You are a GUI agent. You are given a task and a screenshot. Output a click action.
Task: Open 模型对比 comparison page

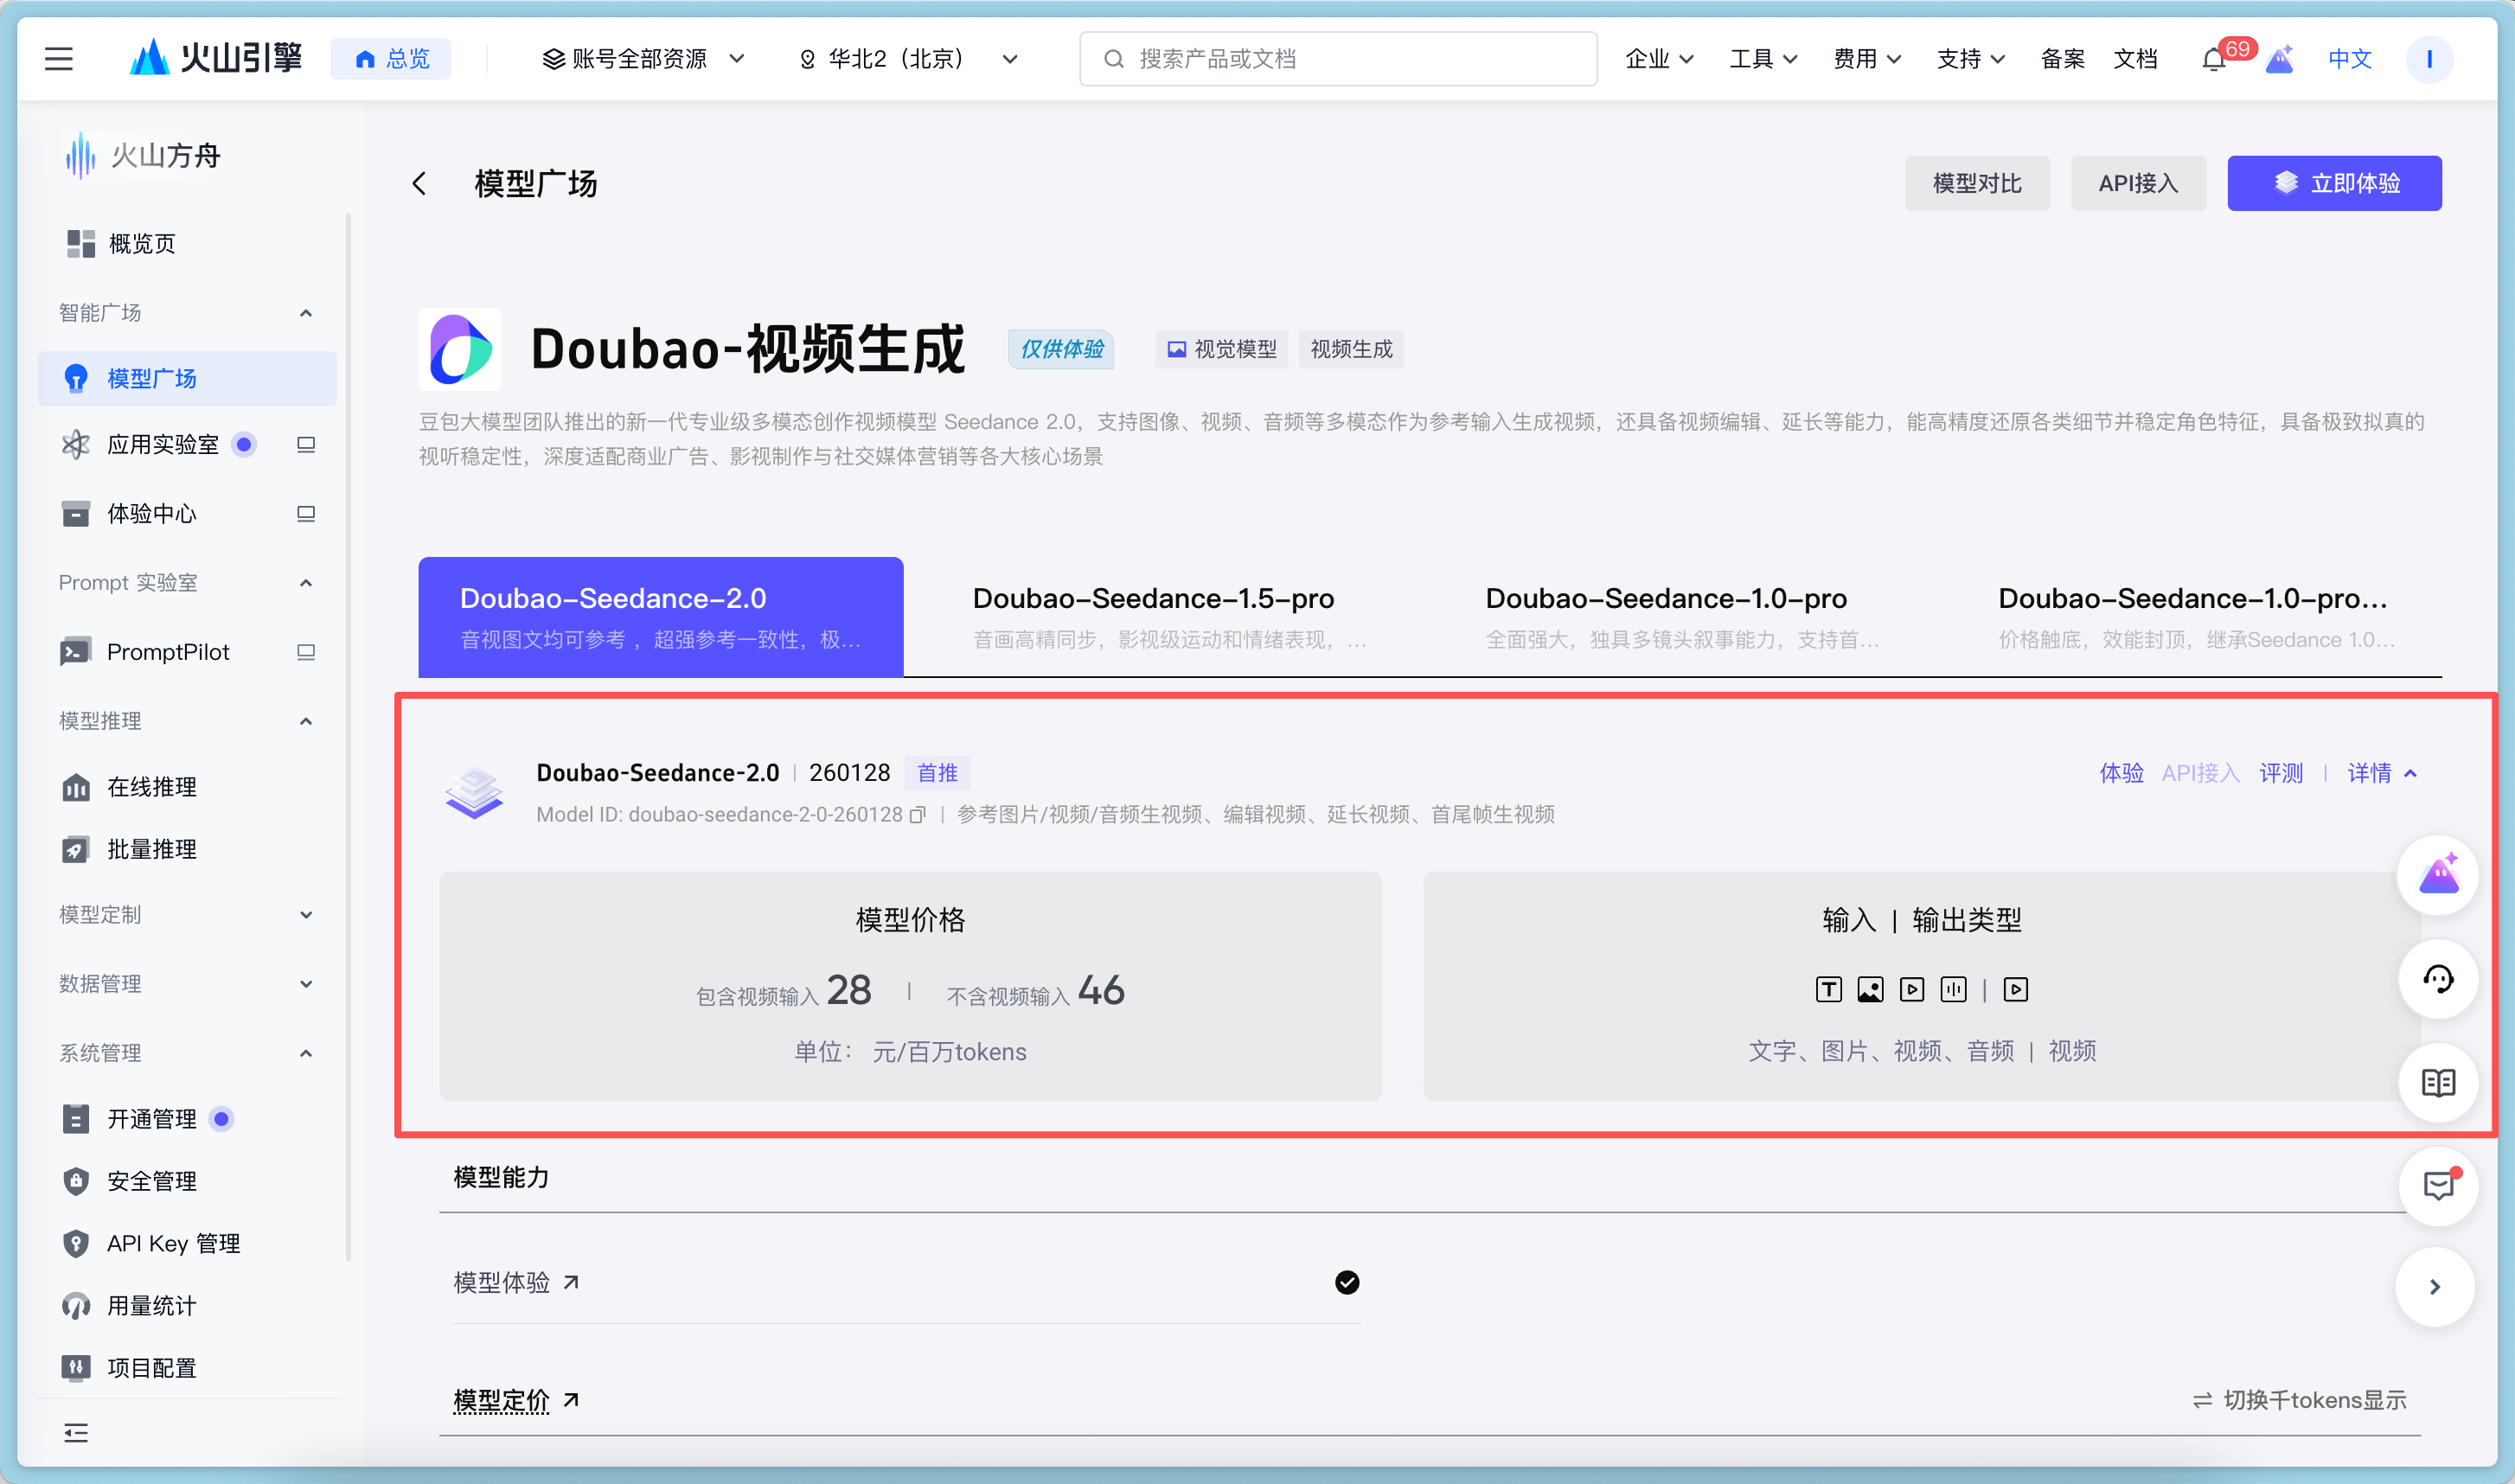coord(1976,183)
